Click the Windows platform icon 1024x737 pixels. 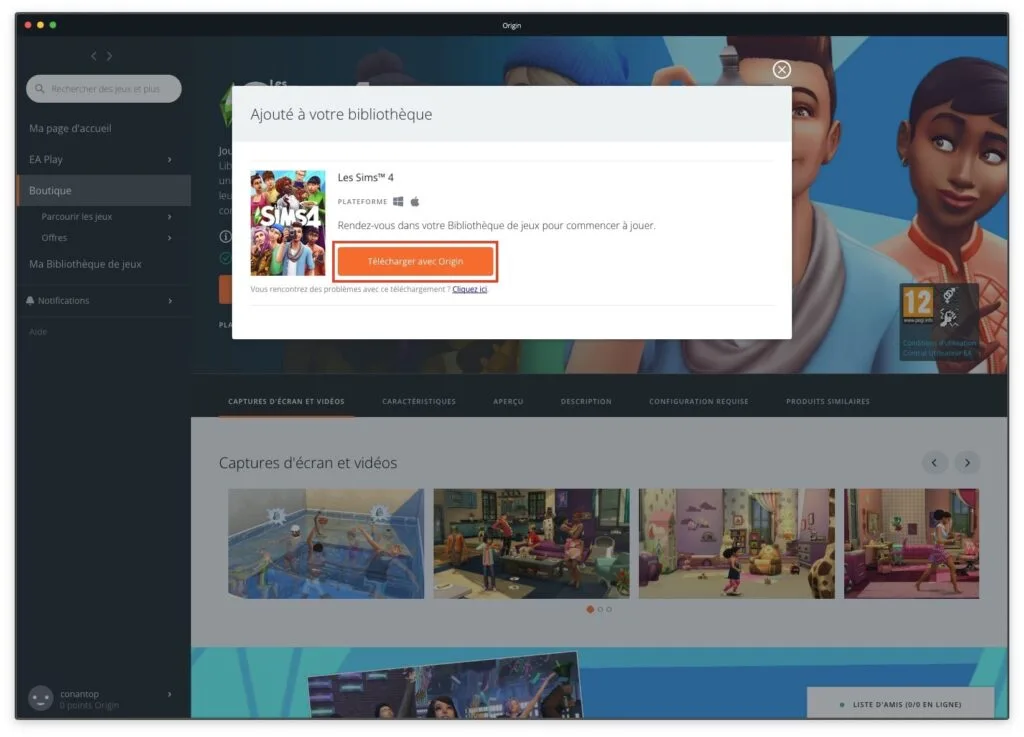[398, 201]
